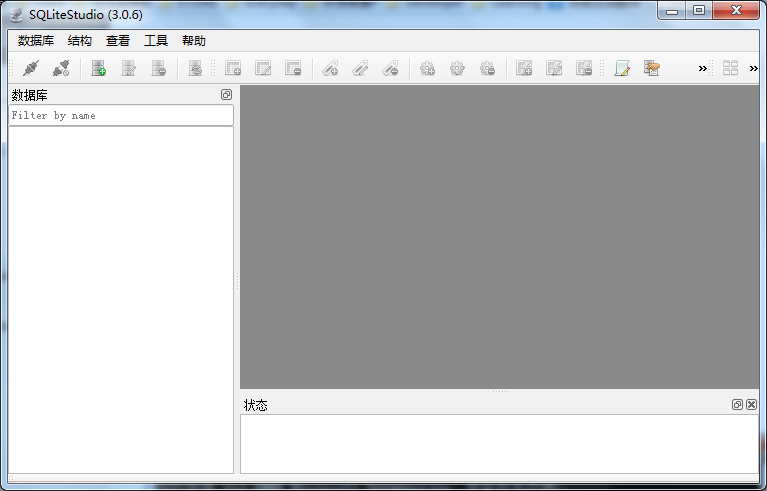The height and width of the screenshot is (491, 767).
Task: Click the create table icon
Action: 233,68
